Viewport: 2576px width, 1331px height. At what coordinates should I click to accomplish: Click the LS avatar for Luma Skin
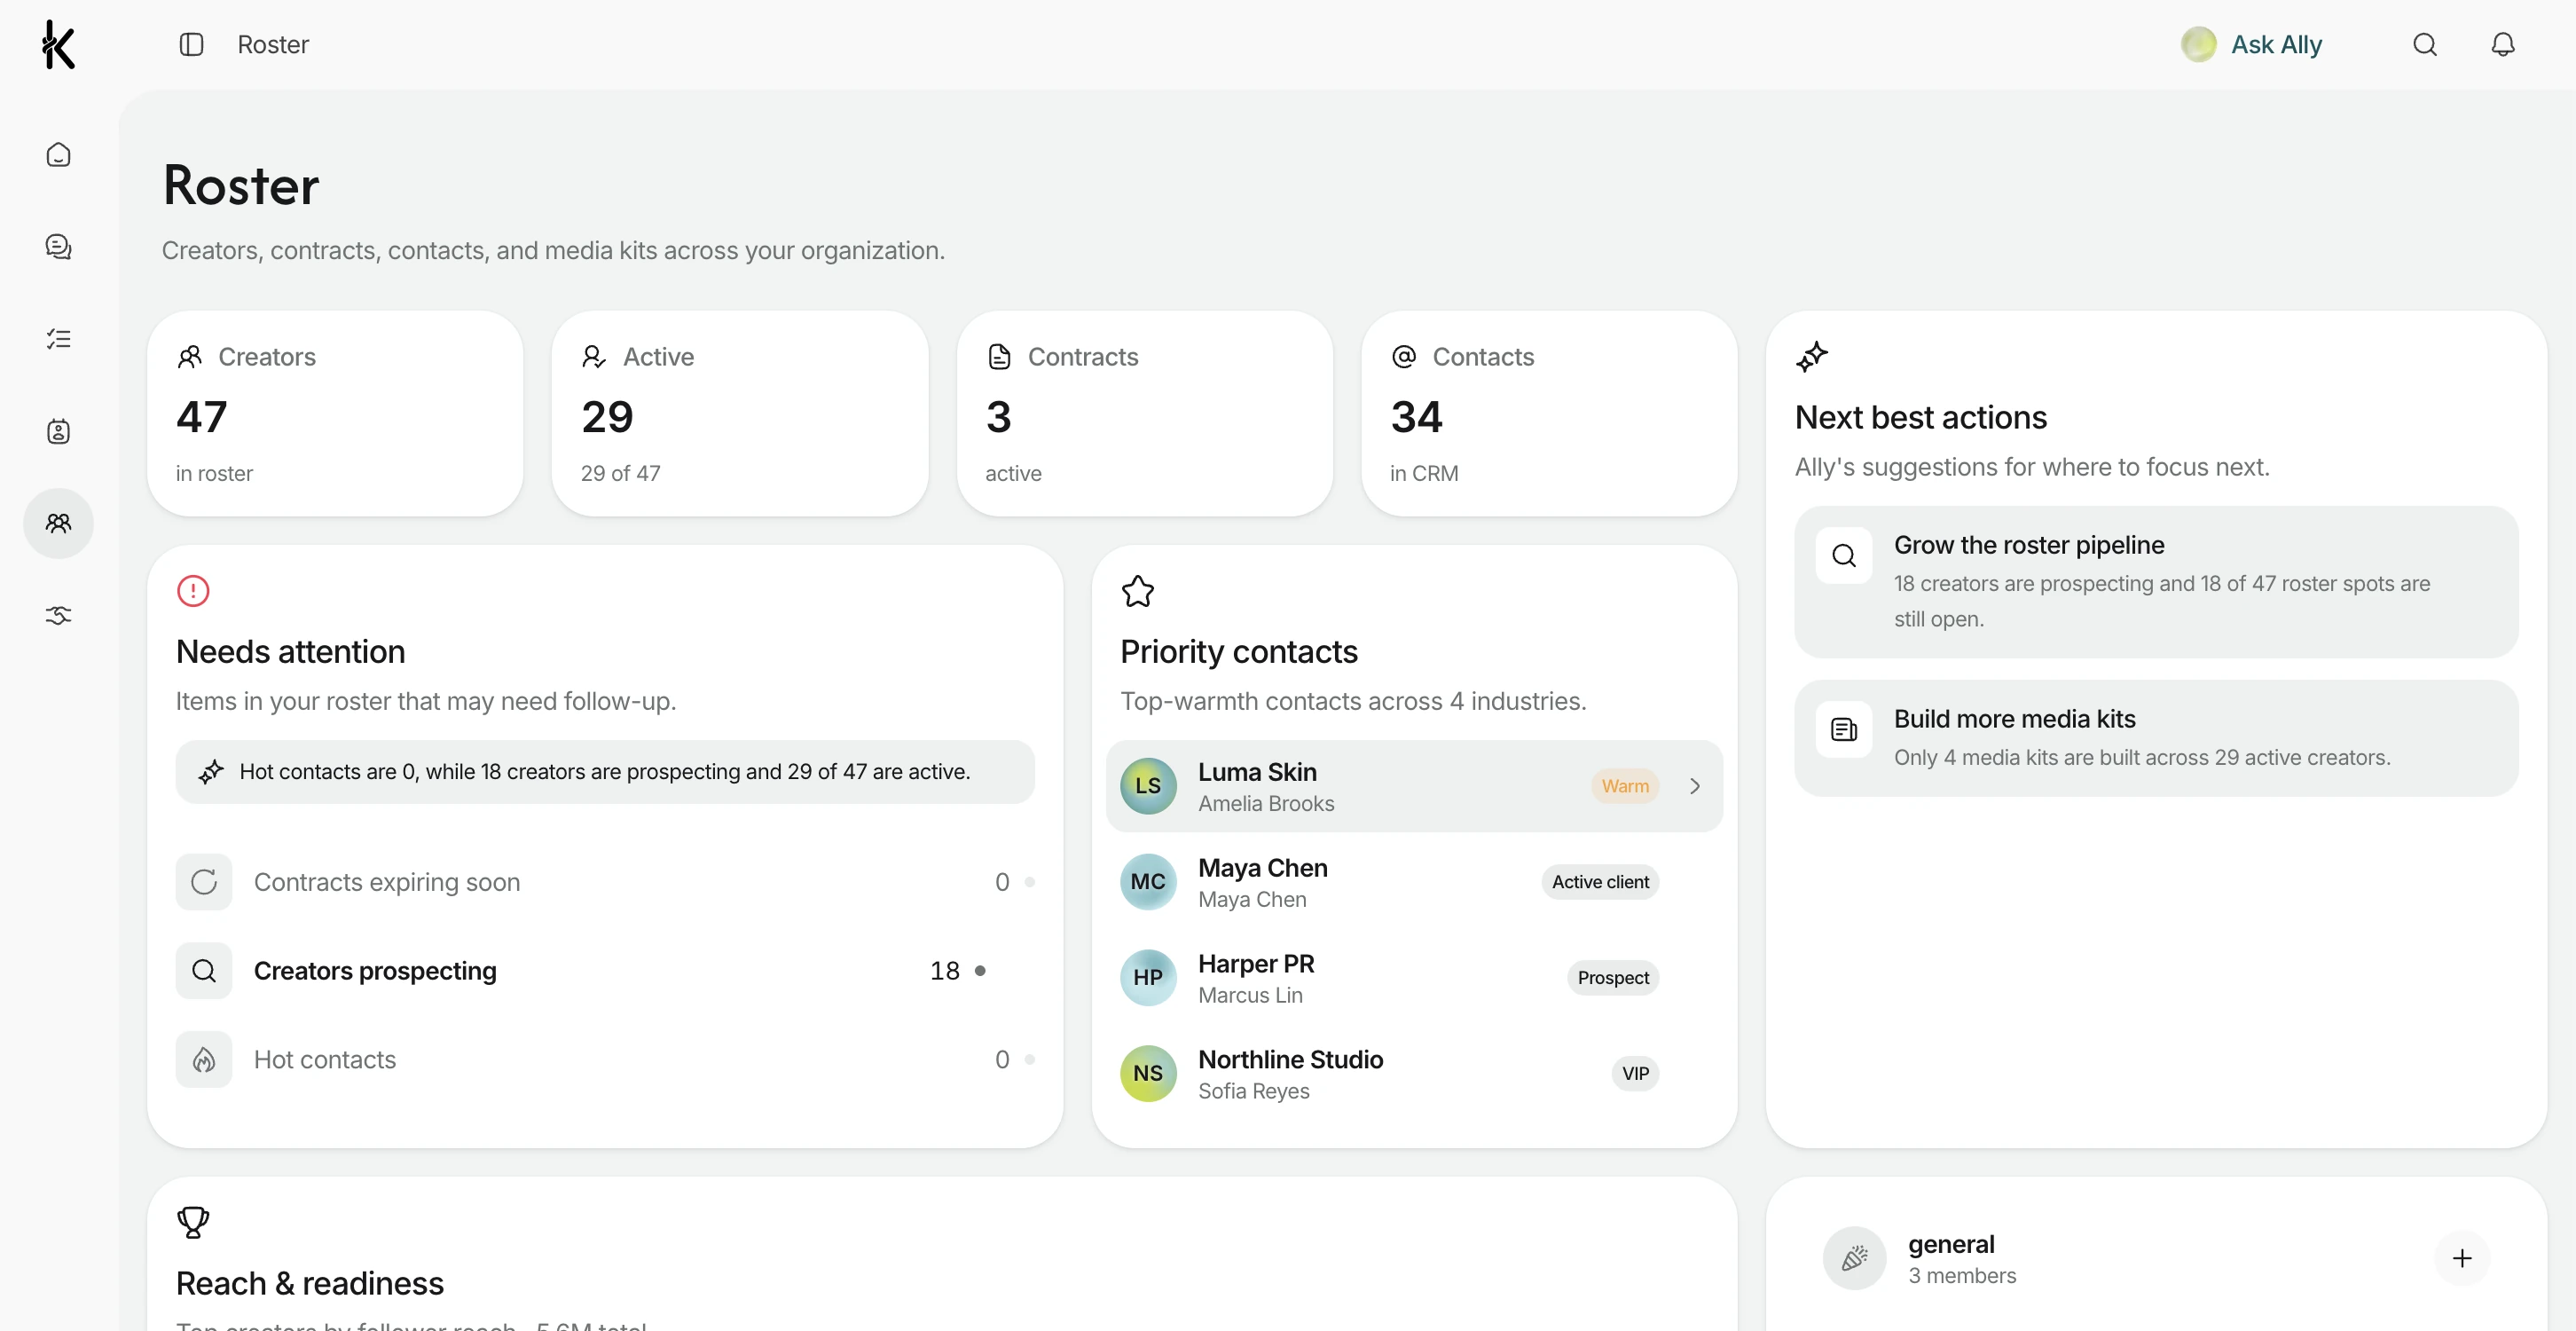[x=1148, y=786]
